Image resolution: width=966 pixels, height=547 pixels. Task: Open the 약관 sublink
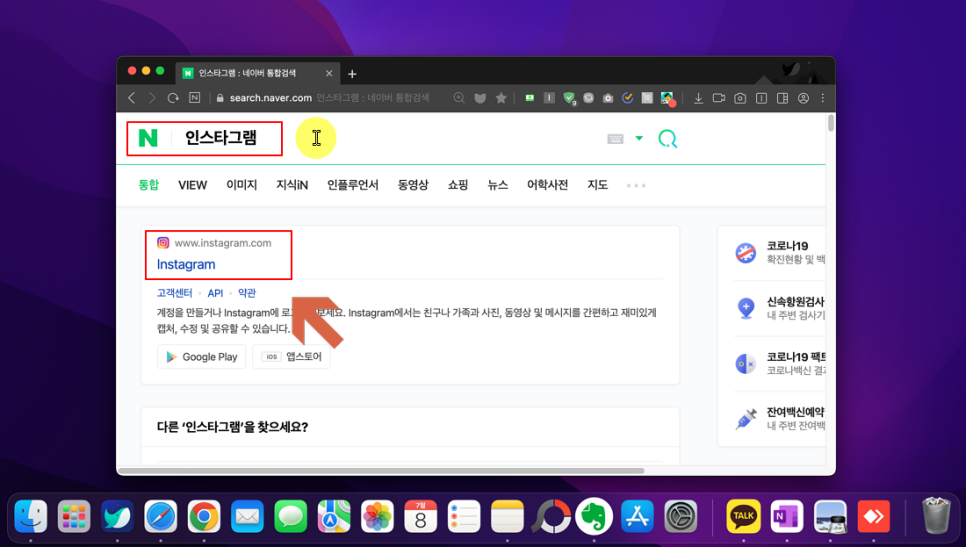tap(246, 293)
